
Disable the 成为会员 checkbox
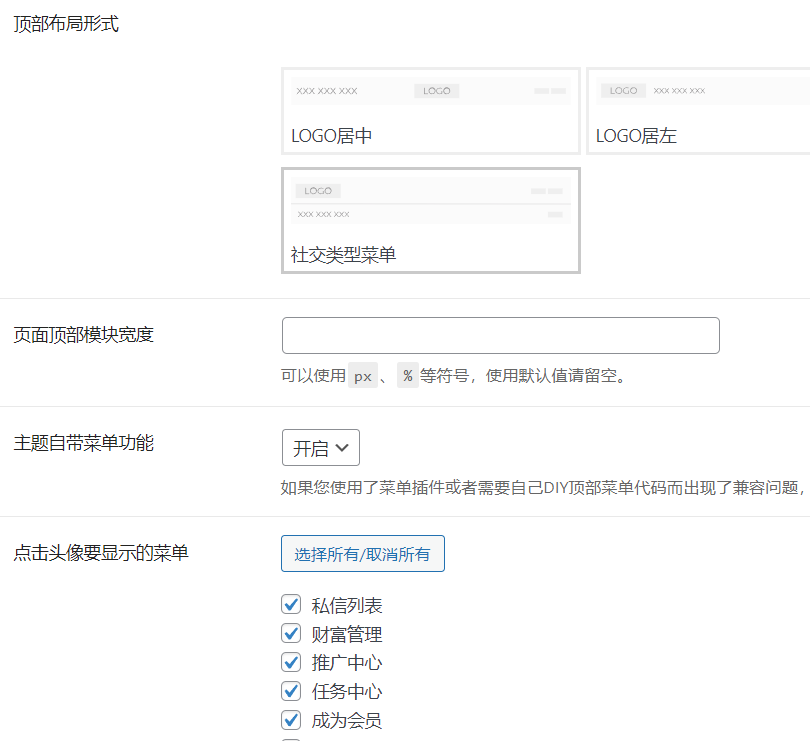coord(291,719)
